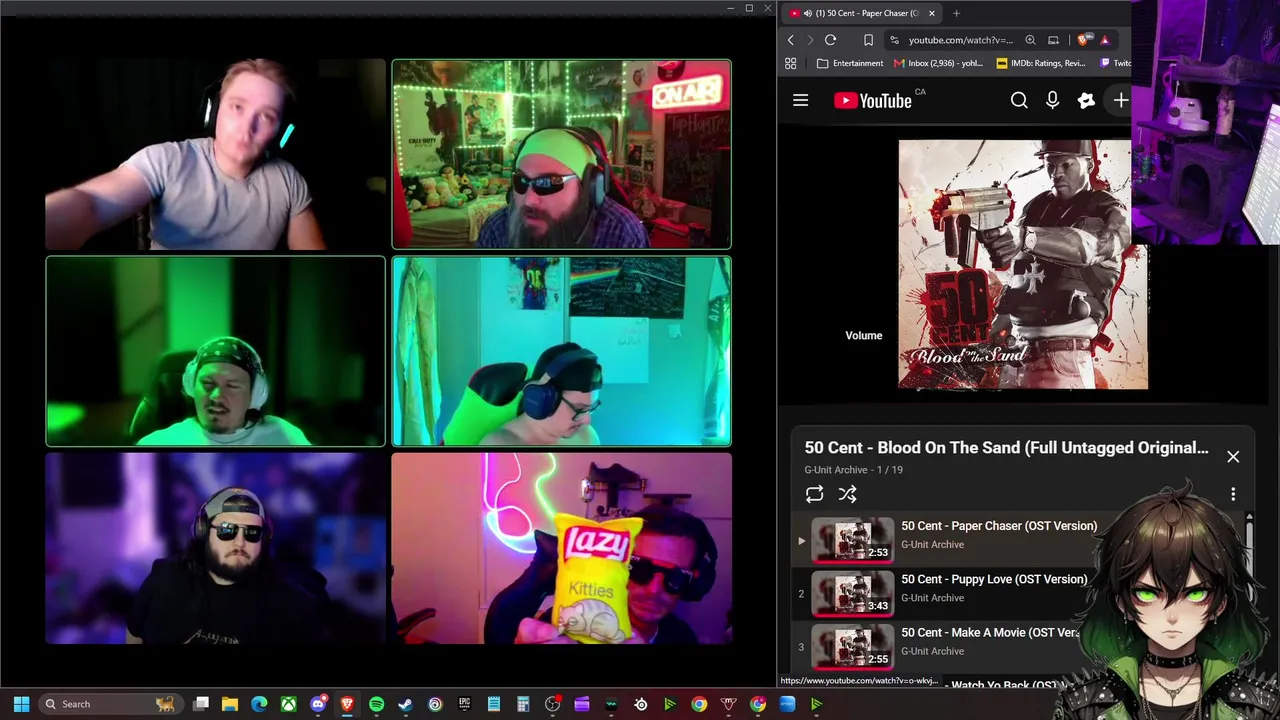The width and height of the screenshot is (1280, 720).
Task: Select the 50 Cent - Paper Chaser browser tab
Action: [860, 13]
